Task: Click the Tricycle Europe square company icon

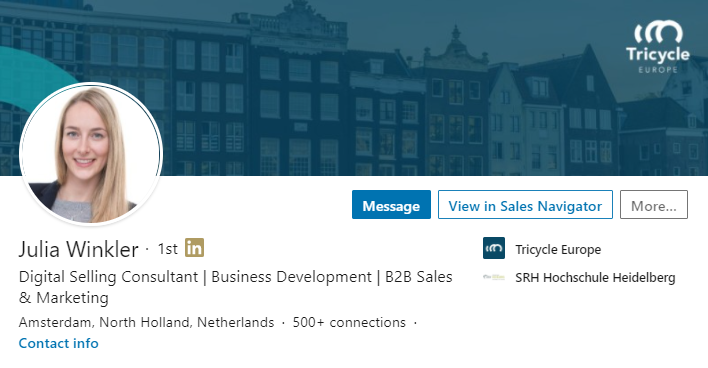Action: coord(494,248)
